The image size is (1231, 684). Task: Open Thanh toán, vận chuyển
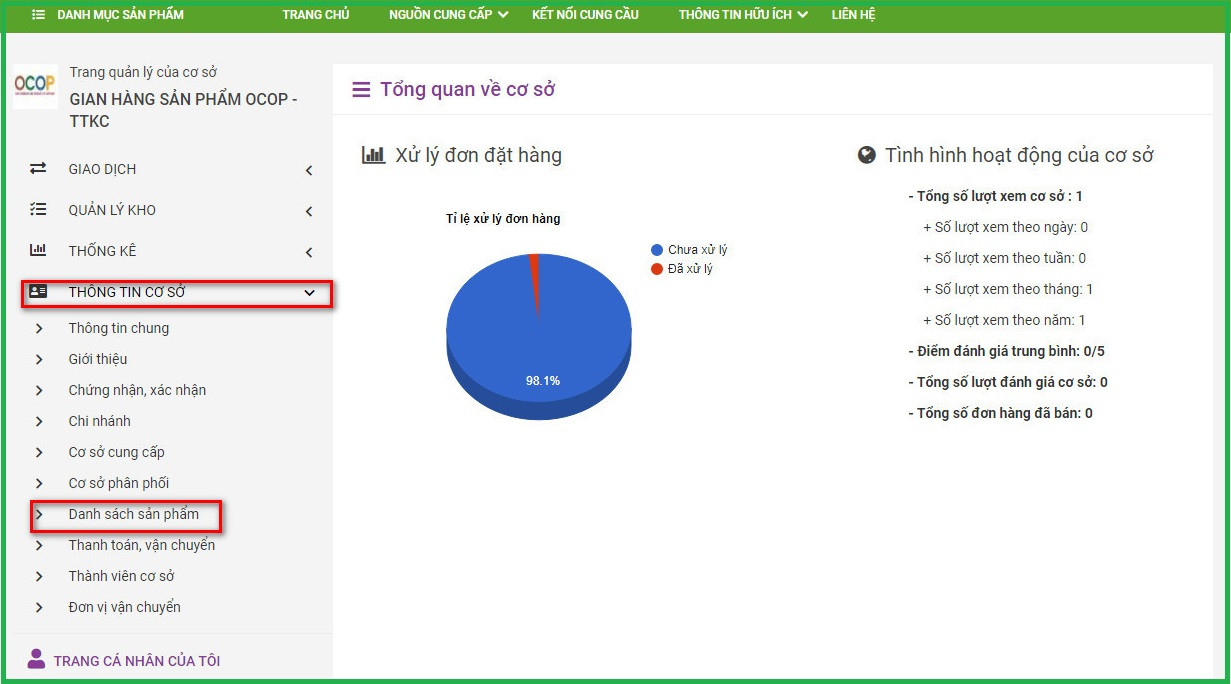pos(142,545)
